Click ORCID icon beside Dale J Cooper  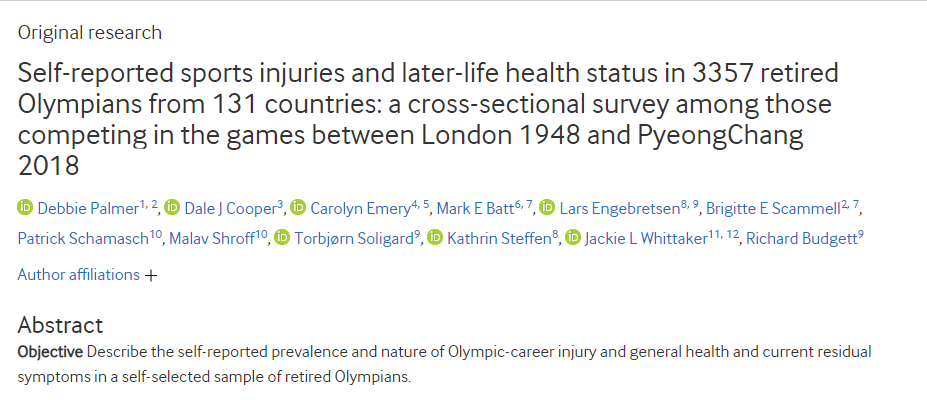coord(172,208)
